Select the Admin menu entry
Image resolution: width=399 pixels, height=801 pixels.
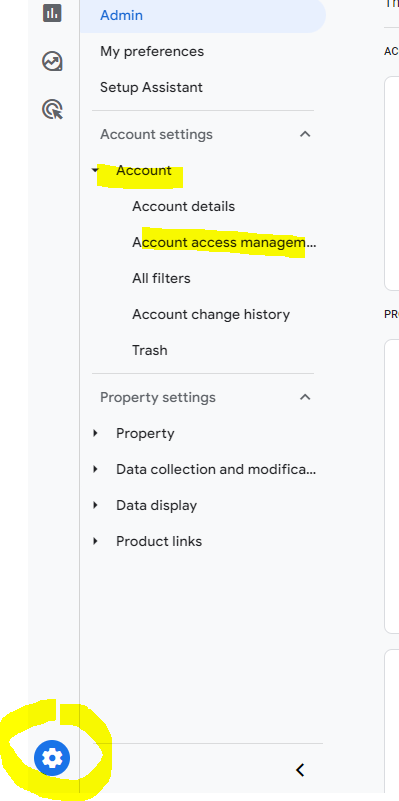click(202, 15)
